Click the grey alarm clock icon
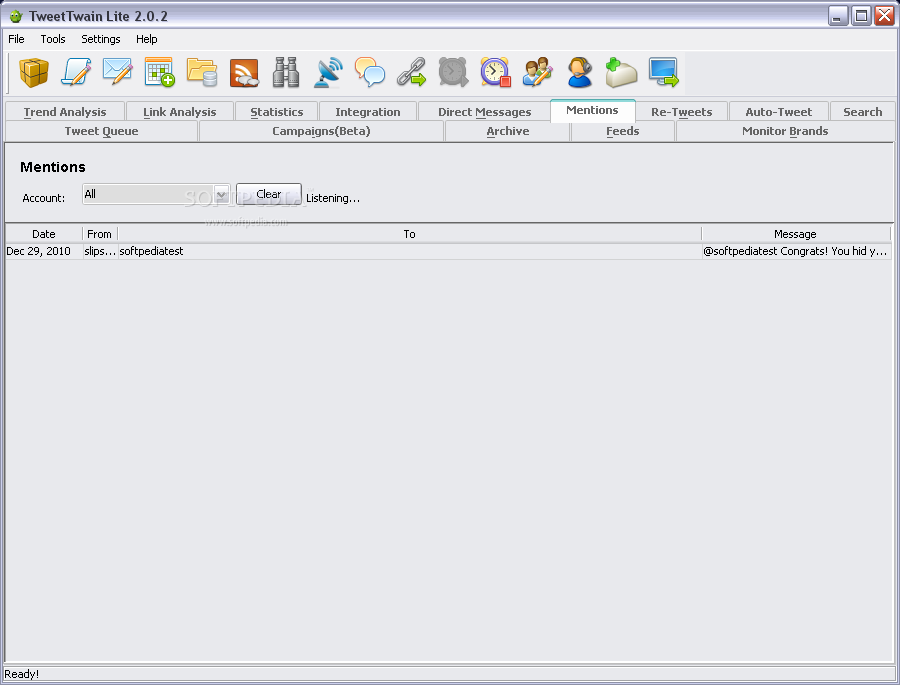Image resolution: width=900 pixels, height=685 pixels. pos(453,72)
